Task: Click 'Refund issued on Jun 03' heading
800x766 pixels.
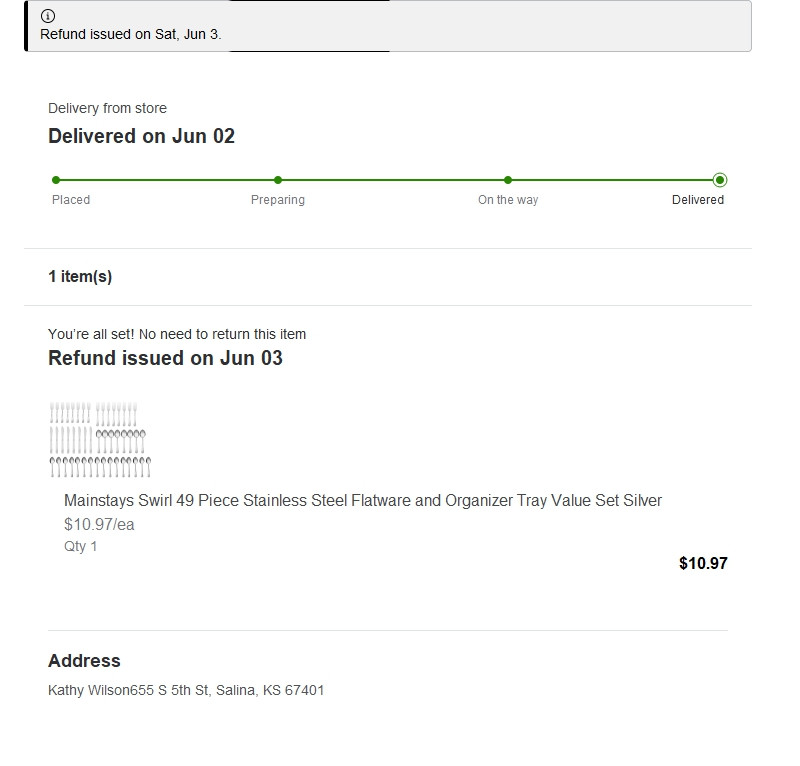Action: 165,358
